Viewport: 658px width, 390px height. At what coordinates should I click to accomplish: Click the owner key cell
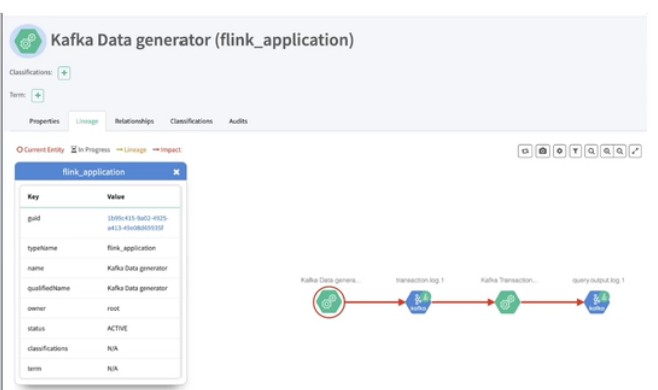coord(37,309)
